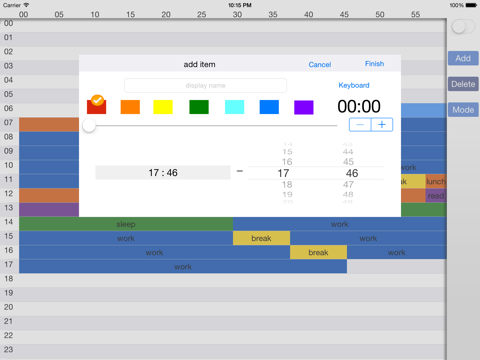The width and height of the screenshot is (480, 360).
Task: Tap minute 44 in the picker
Action: [x=348, y=152]
